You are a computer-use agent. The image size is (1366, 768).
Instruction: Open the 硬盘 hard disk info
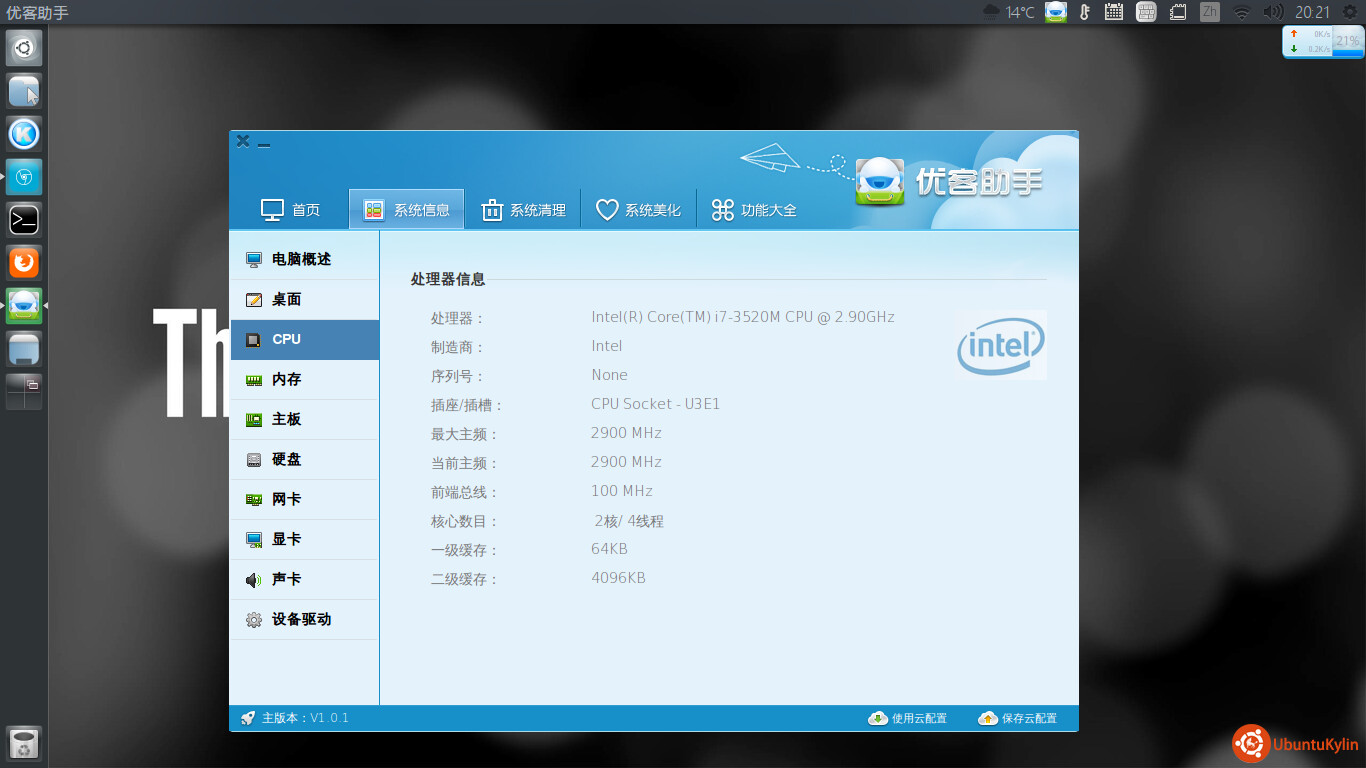[286, 460]
